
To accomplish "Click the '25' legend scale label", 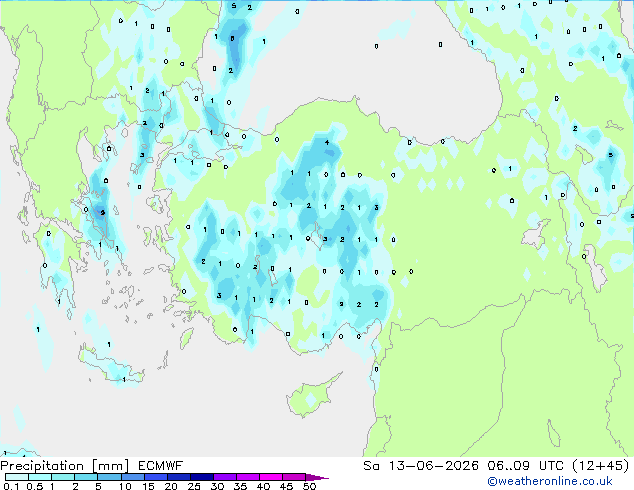I will point(194,486).
